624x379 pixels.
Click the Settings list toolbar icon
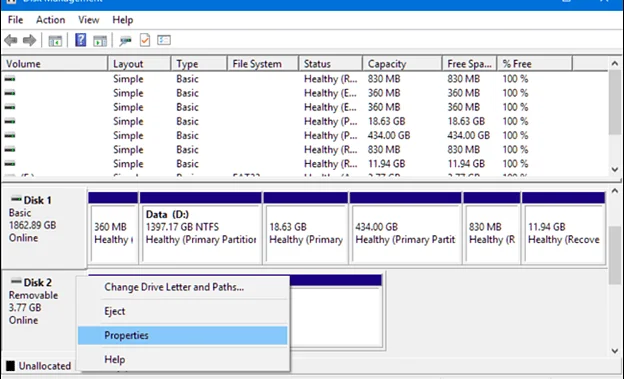164,40
